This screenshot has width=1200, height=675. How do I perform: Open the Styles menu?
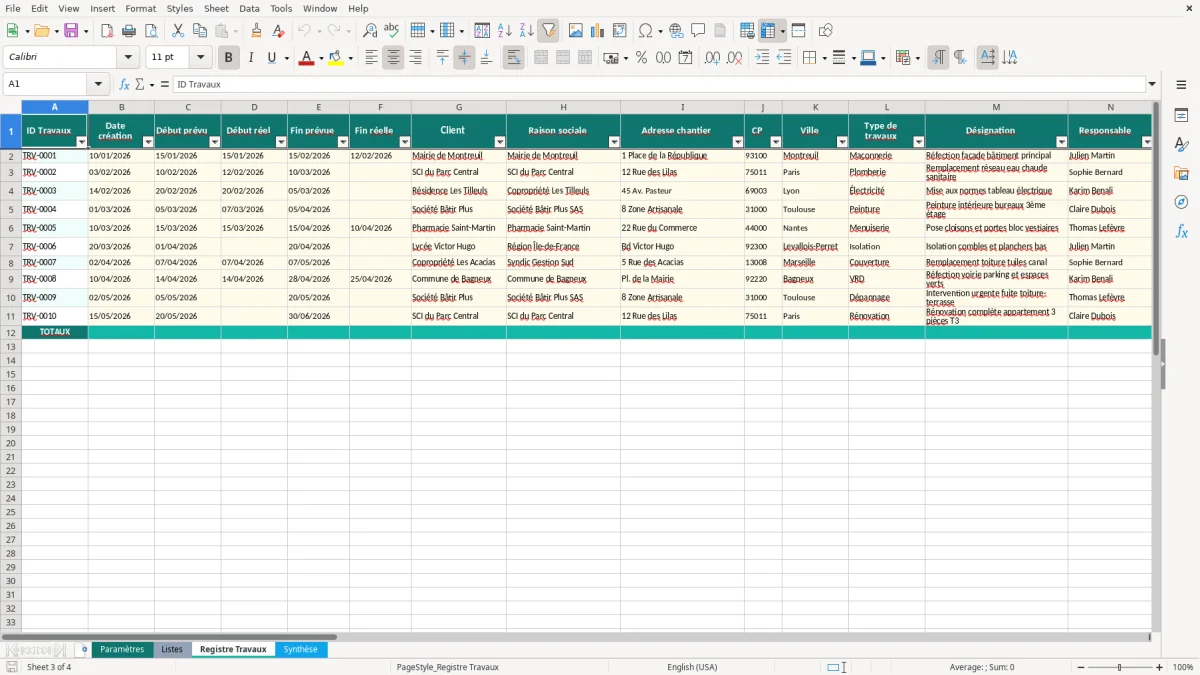[180, 8]
